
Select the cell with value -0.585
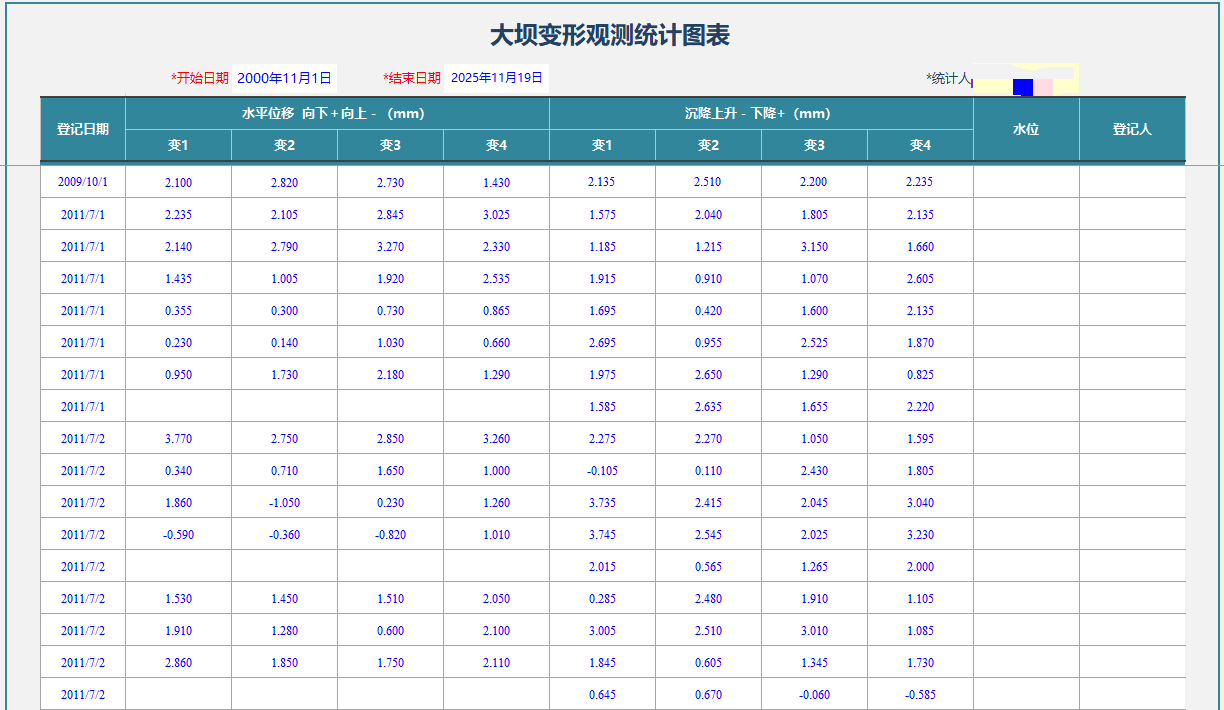pos(920,695)
